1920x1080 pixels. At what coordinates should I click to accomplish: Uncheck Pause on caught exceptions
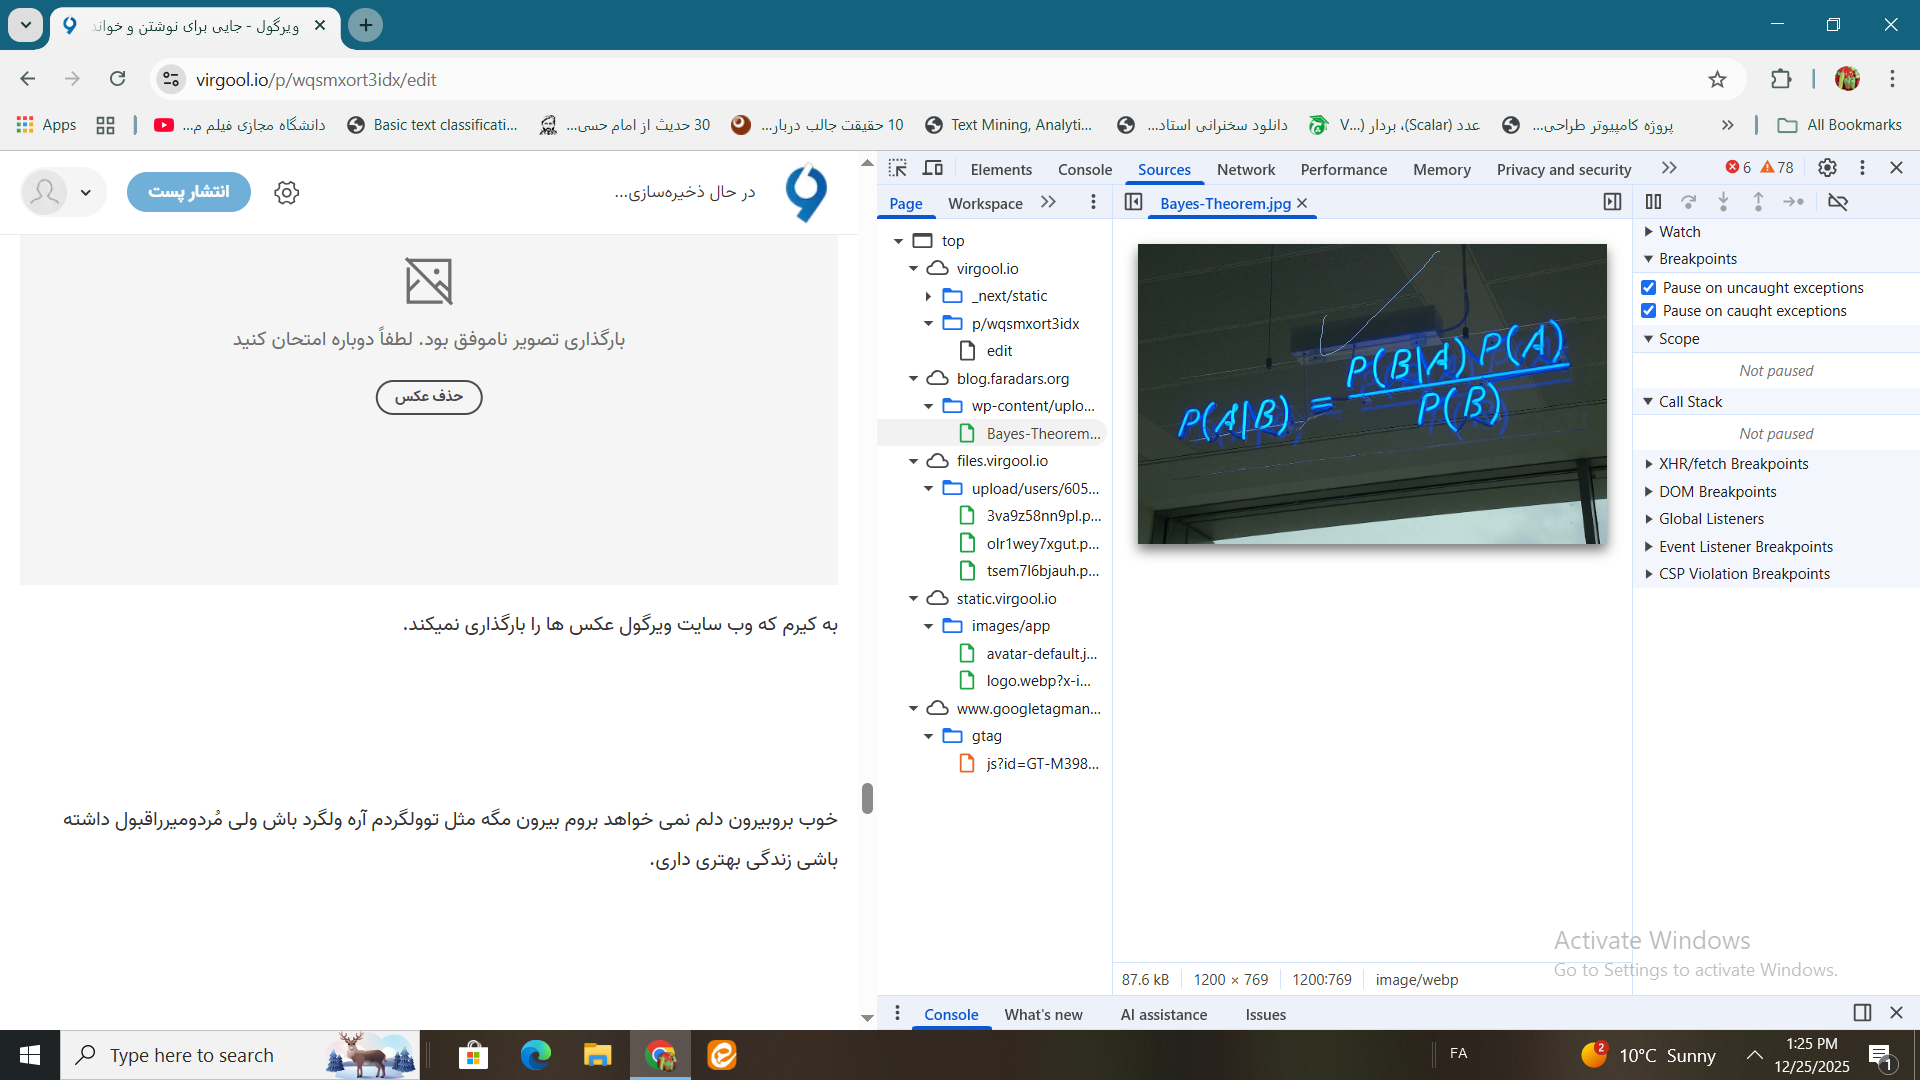coord(1649,311)
